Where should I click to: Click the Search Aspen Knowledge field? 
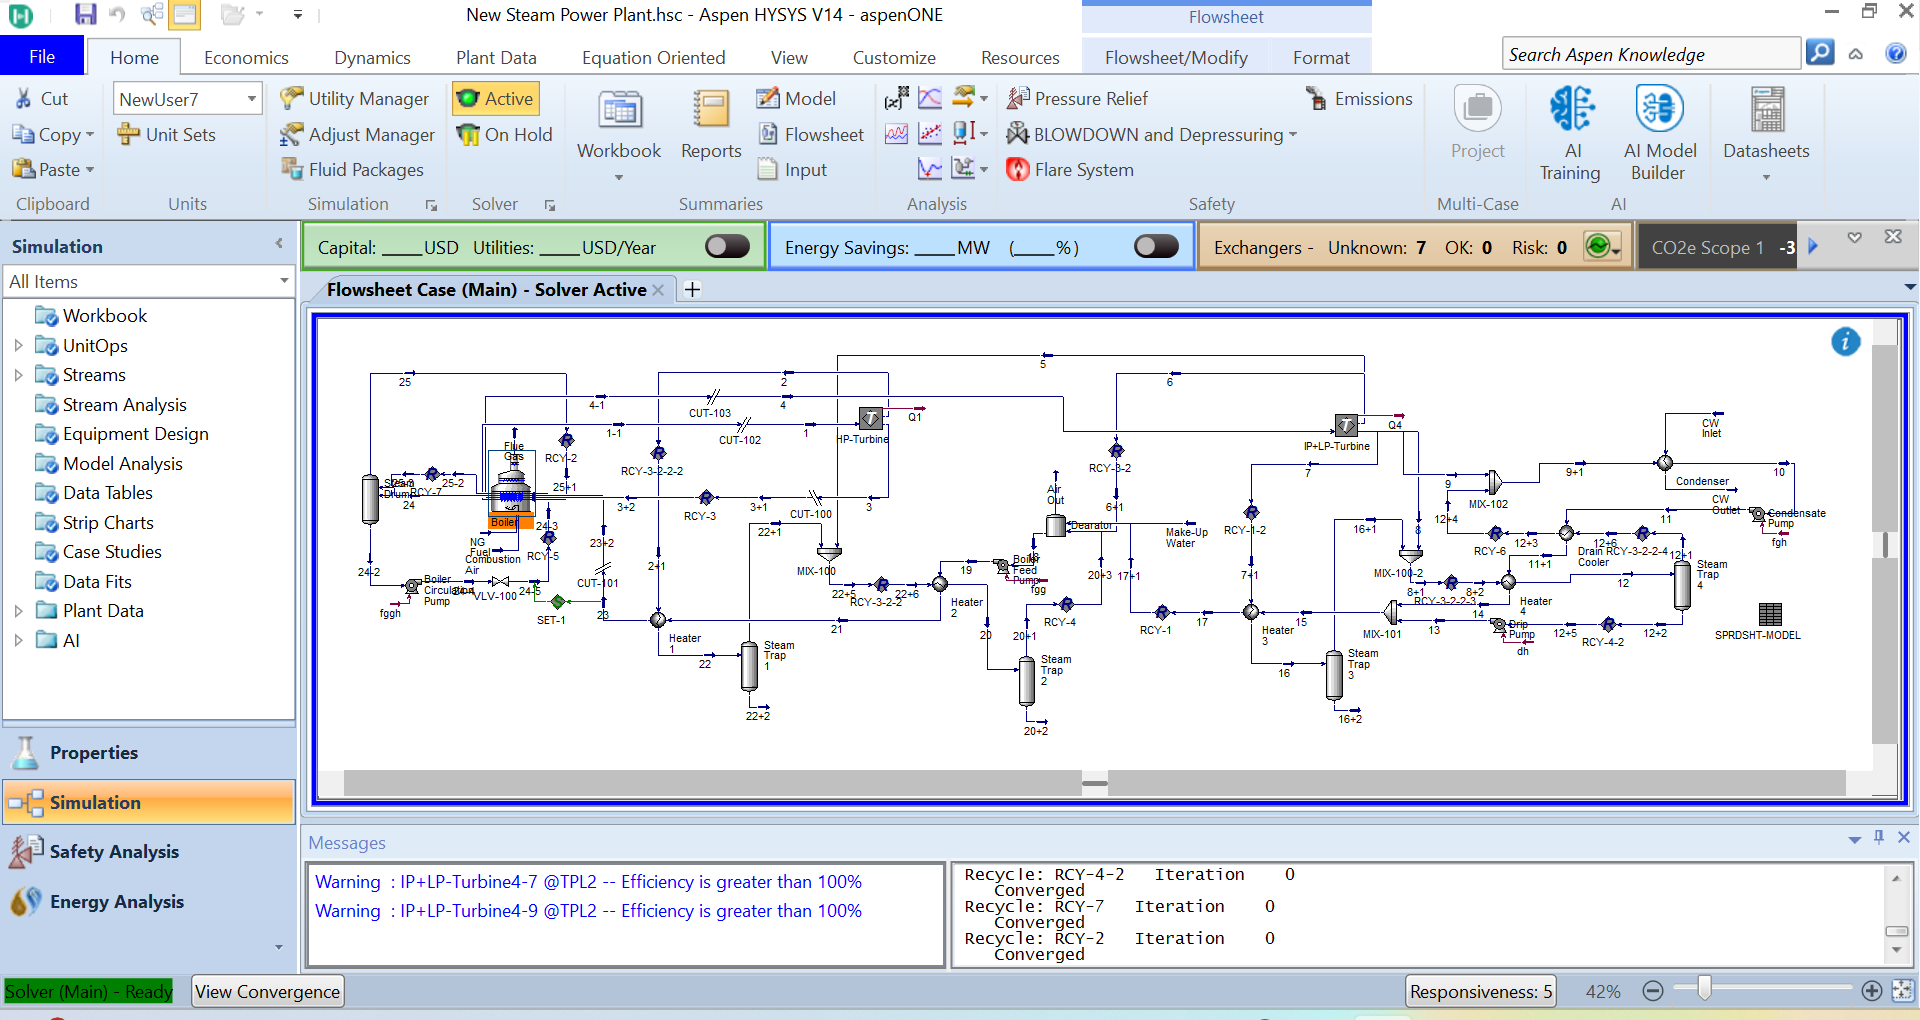click(1650, 55)
